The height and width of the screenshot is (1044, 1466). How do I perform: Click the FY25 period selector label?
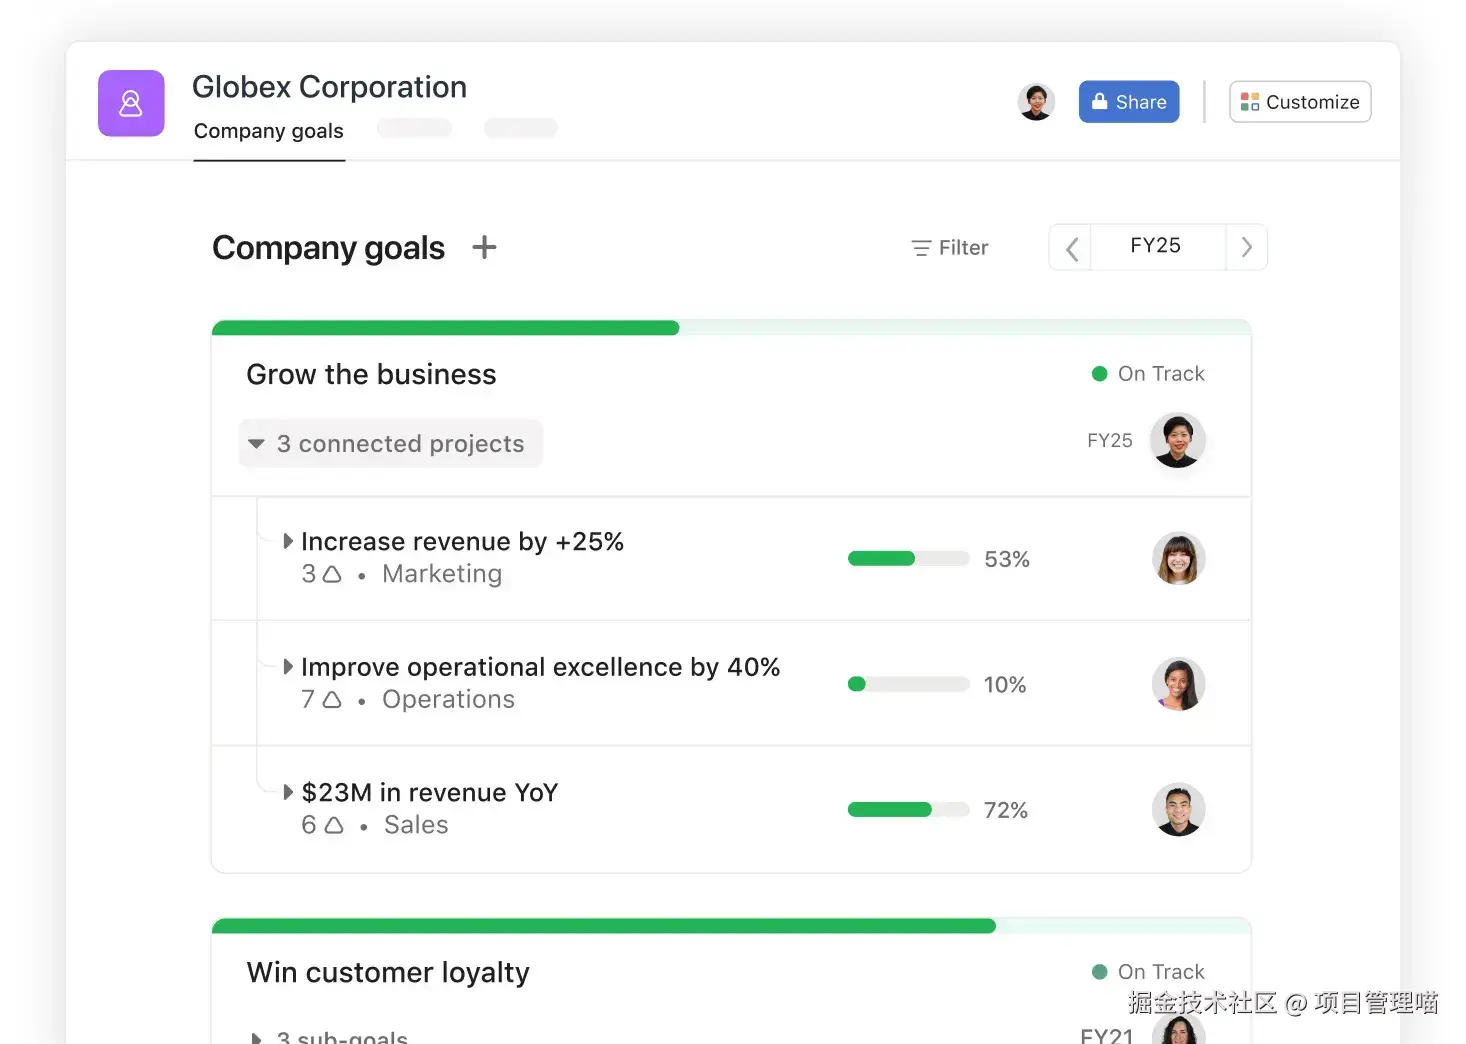click(1156, 246)
